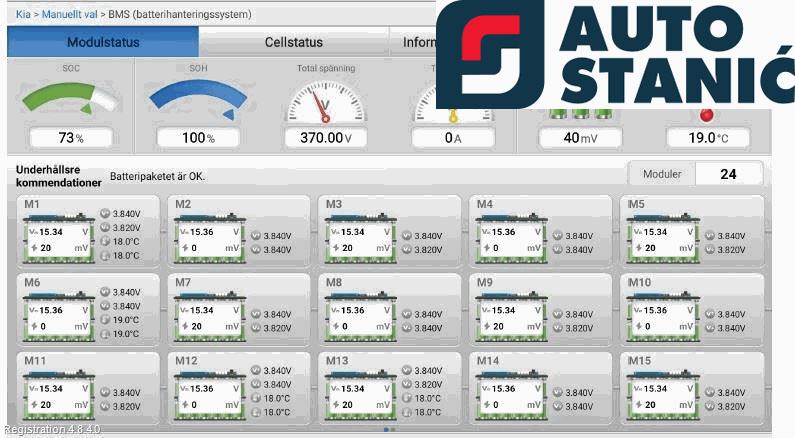Click the M12 module battery icon

[209, 395]
